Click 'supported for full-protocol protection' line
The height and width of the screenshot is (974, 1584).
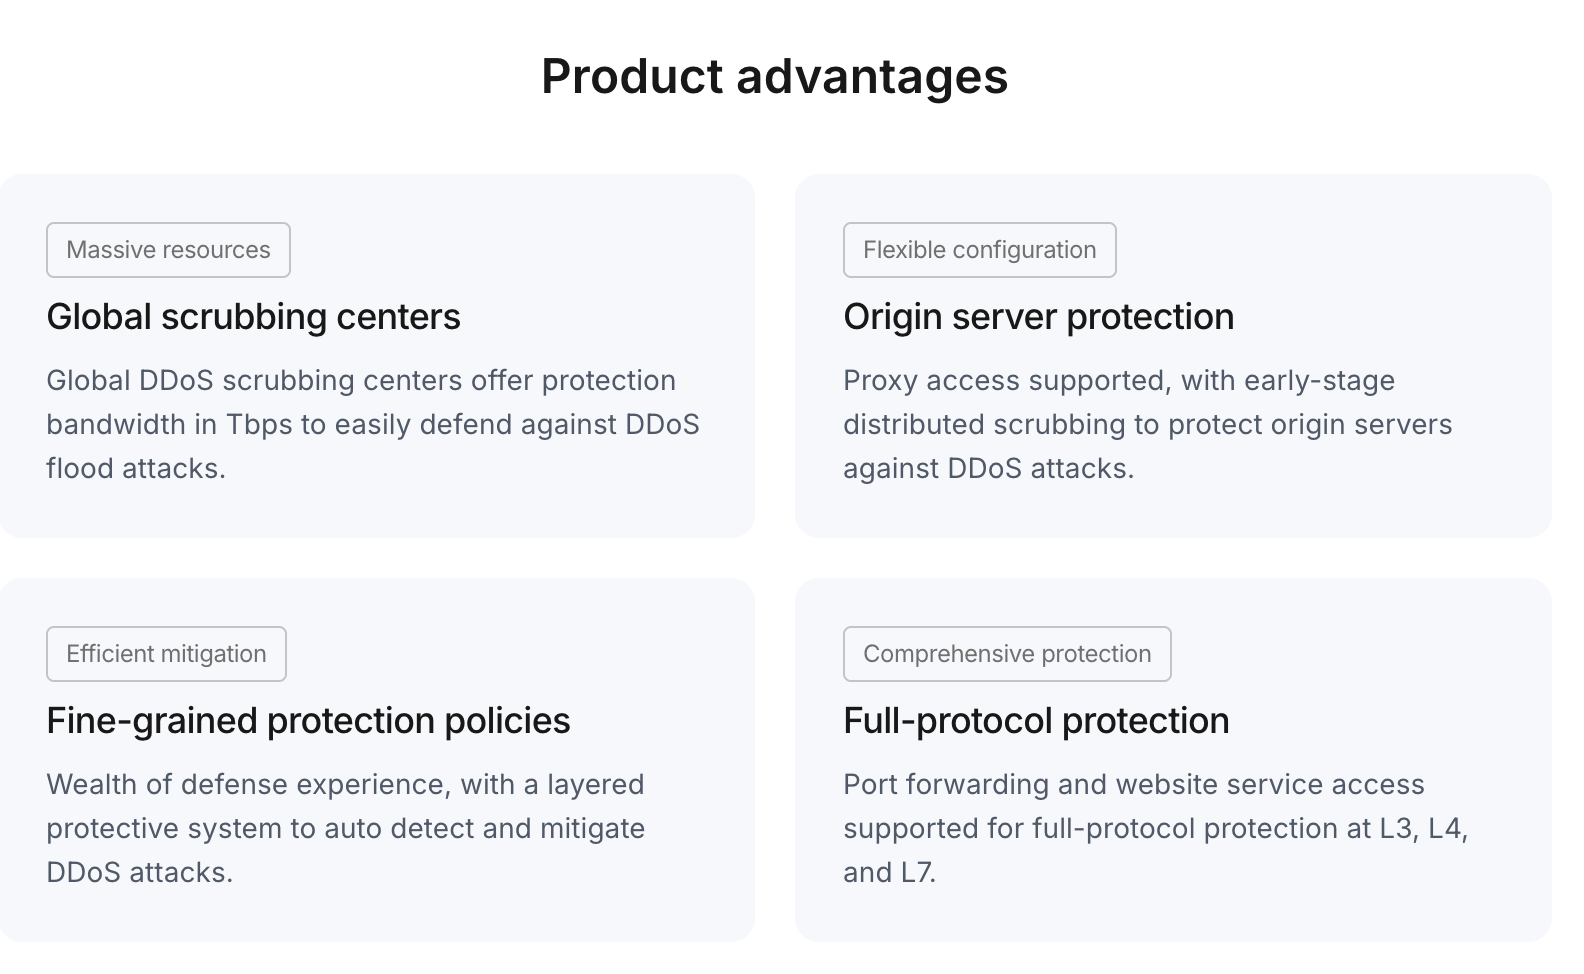pos(1156,828)
